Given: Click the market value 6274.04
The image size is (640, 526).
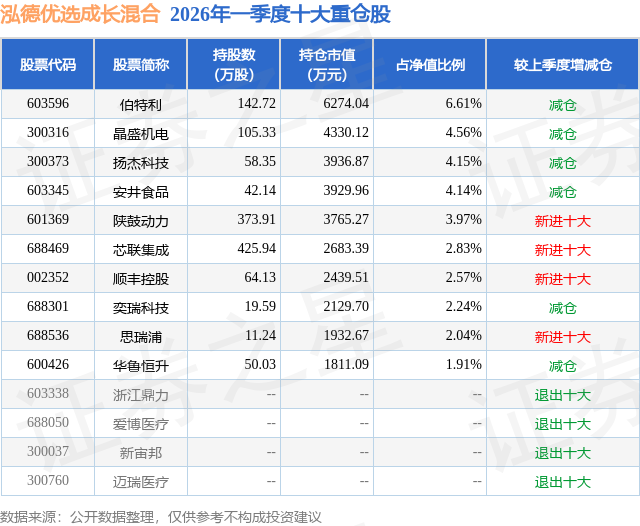Looking at the screenshot, I should click(x=346, y=104).
